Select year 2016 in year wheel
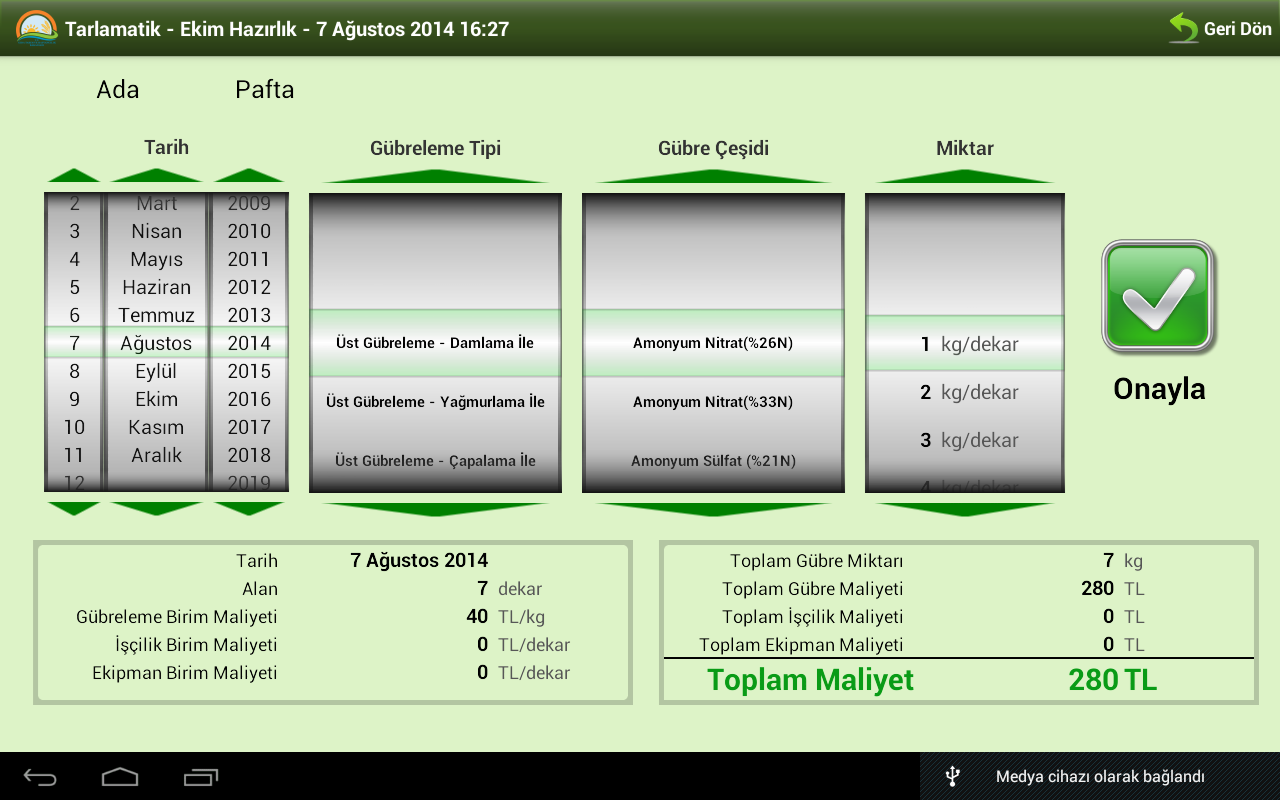This screenshot has height=800, width=1280. point(249,399)
